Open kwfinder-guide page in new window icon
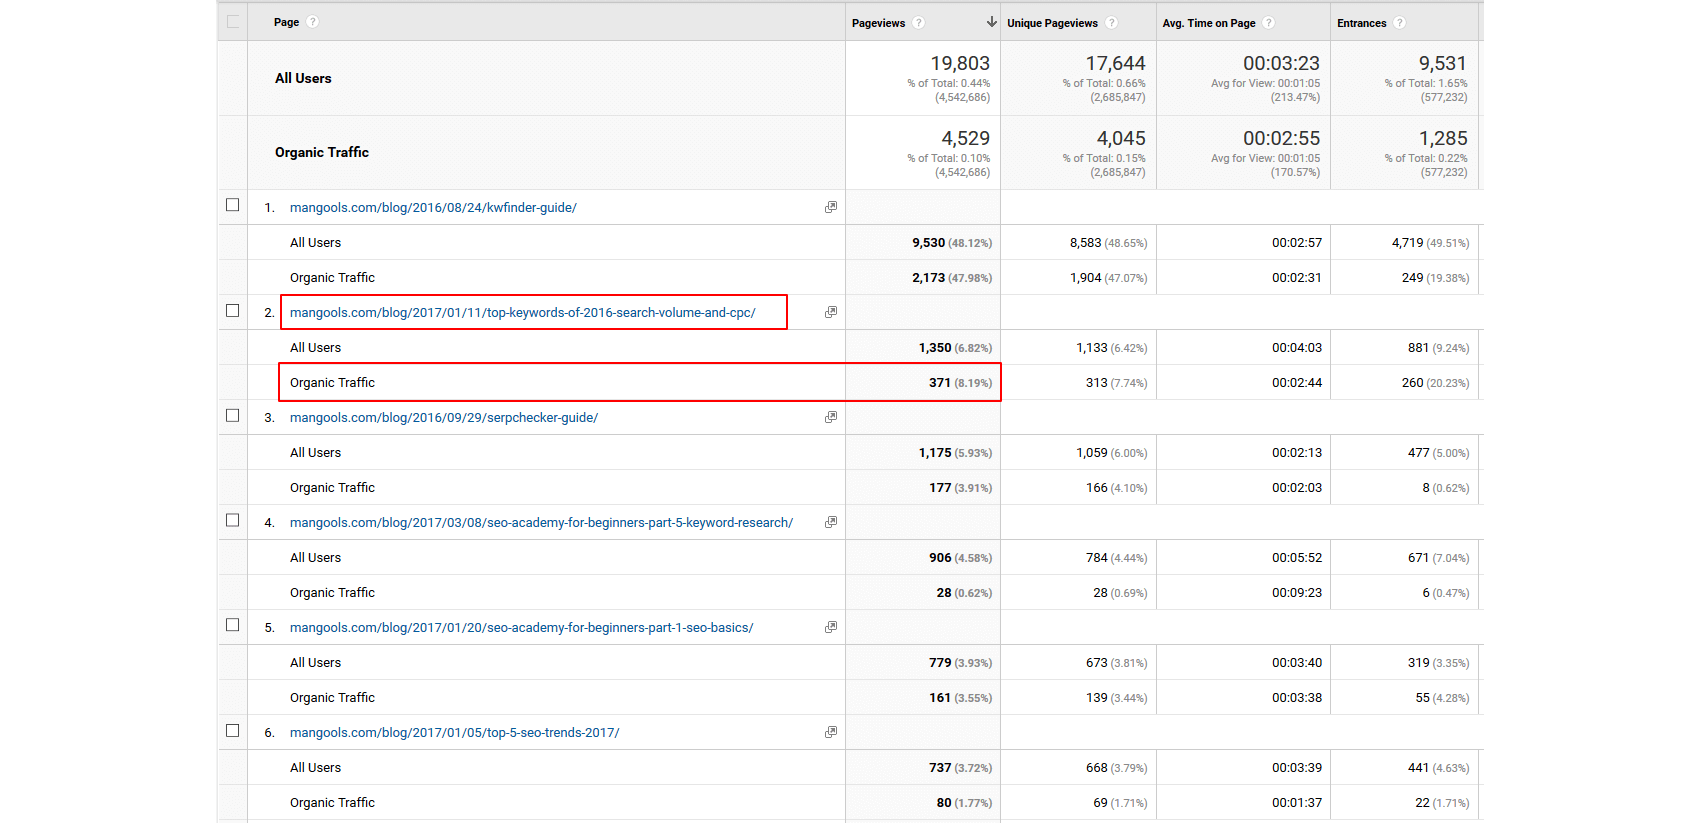This screenshot has height=823, width=1700. pos(830,207)
